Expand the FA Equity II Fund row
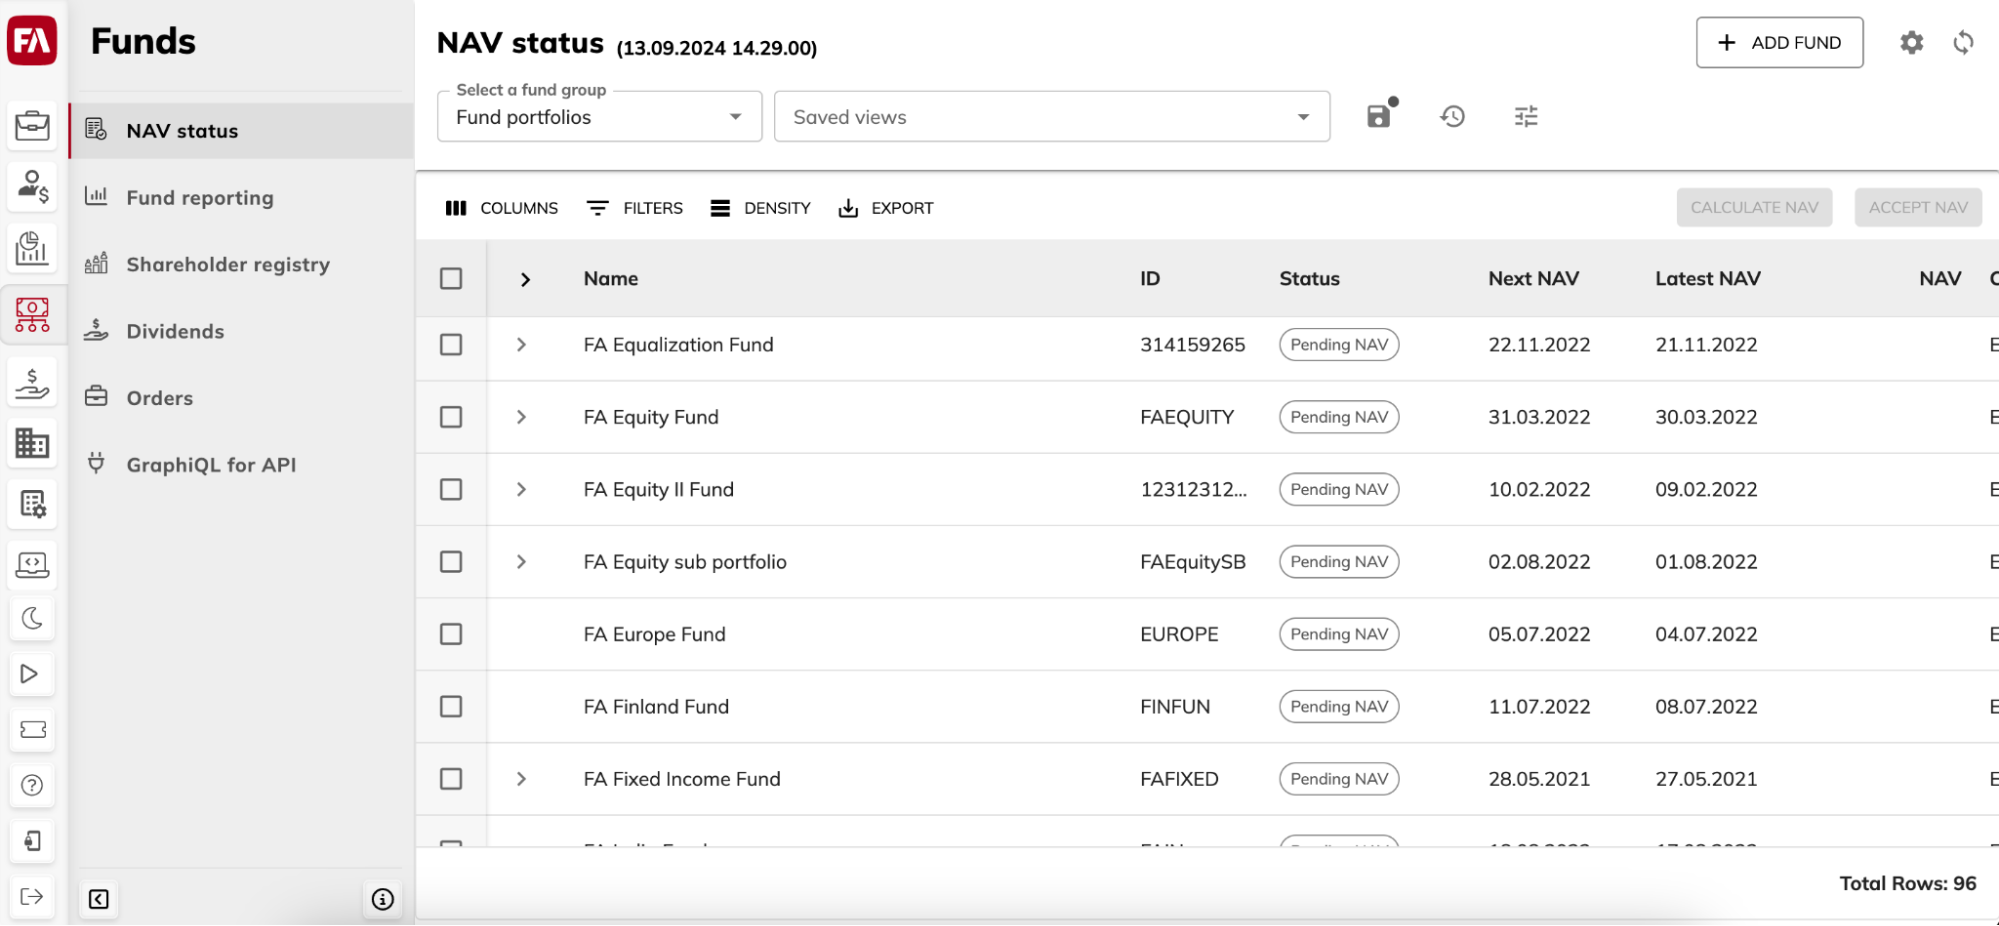The width and height of the screenshot is (1999, 926). [x=521, y=490]
